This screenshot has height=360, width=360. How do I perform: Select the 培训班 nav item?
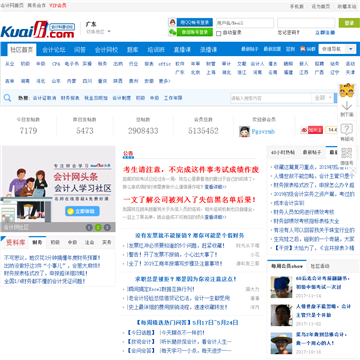click(156, 50)
